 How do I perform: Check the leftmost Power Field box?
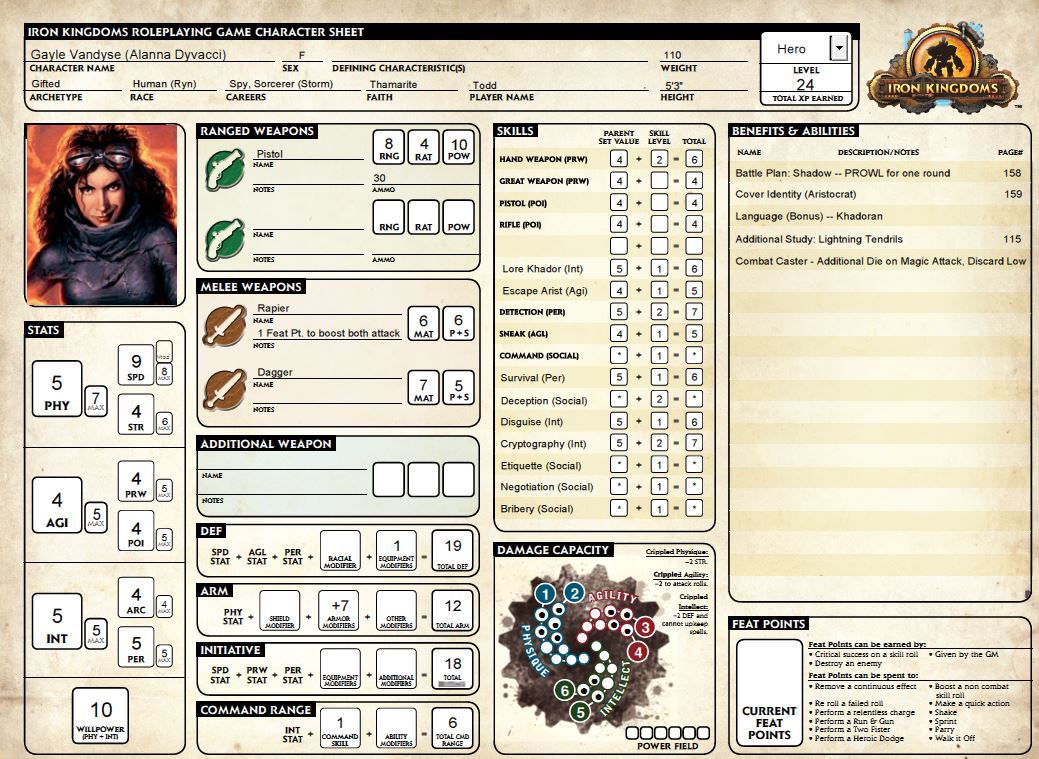coord(632,732)
